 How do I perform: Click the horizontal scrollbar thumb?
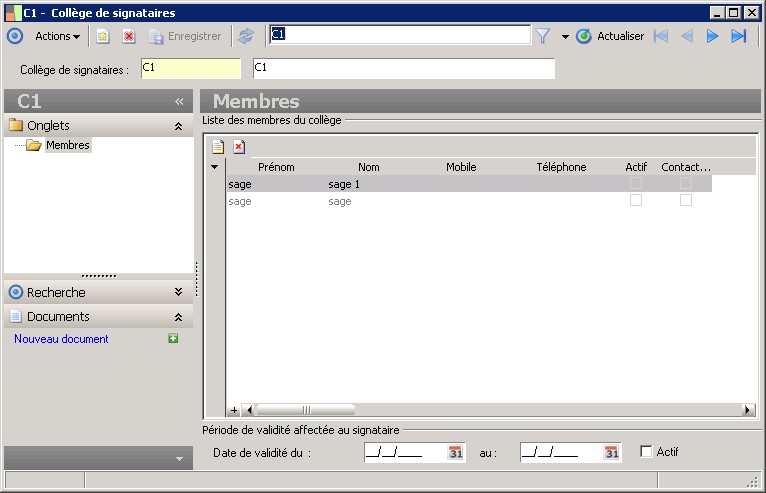click(306, 410)
